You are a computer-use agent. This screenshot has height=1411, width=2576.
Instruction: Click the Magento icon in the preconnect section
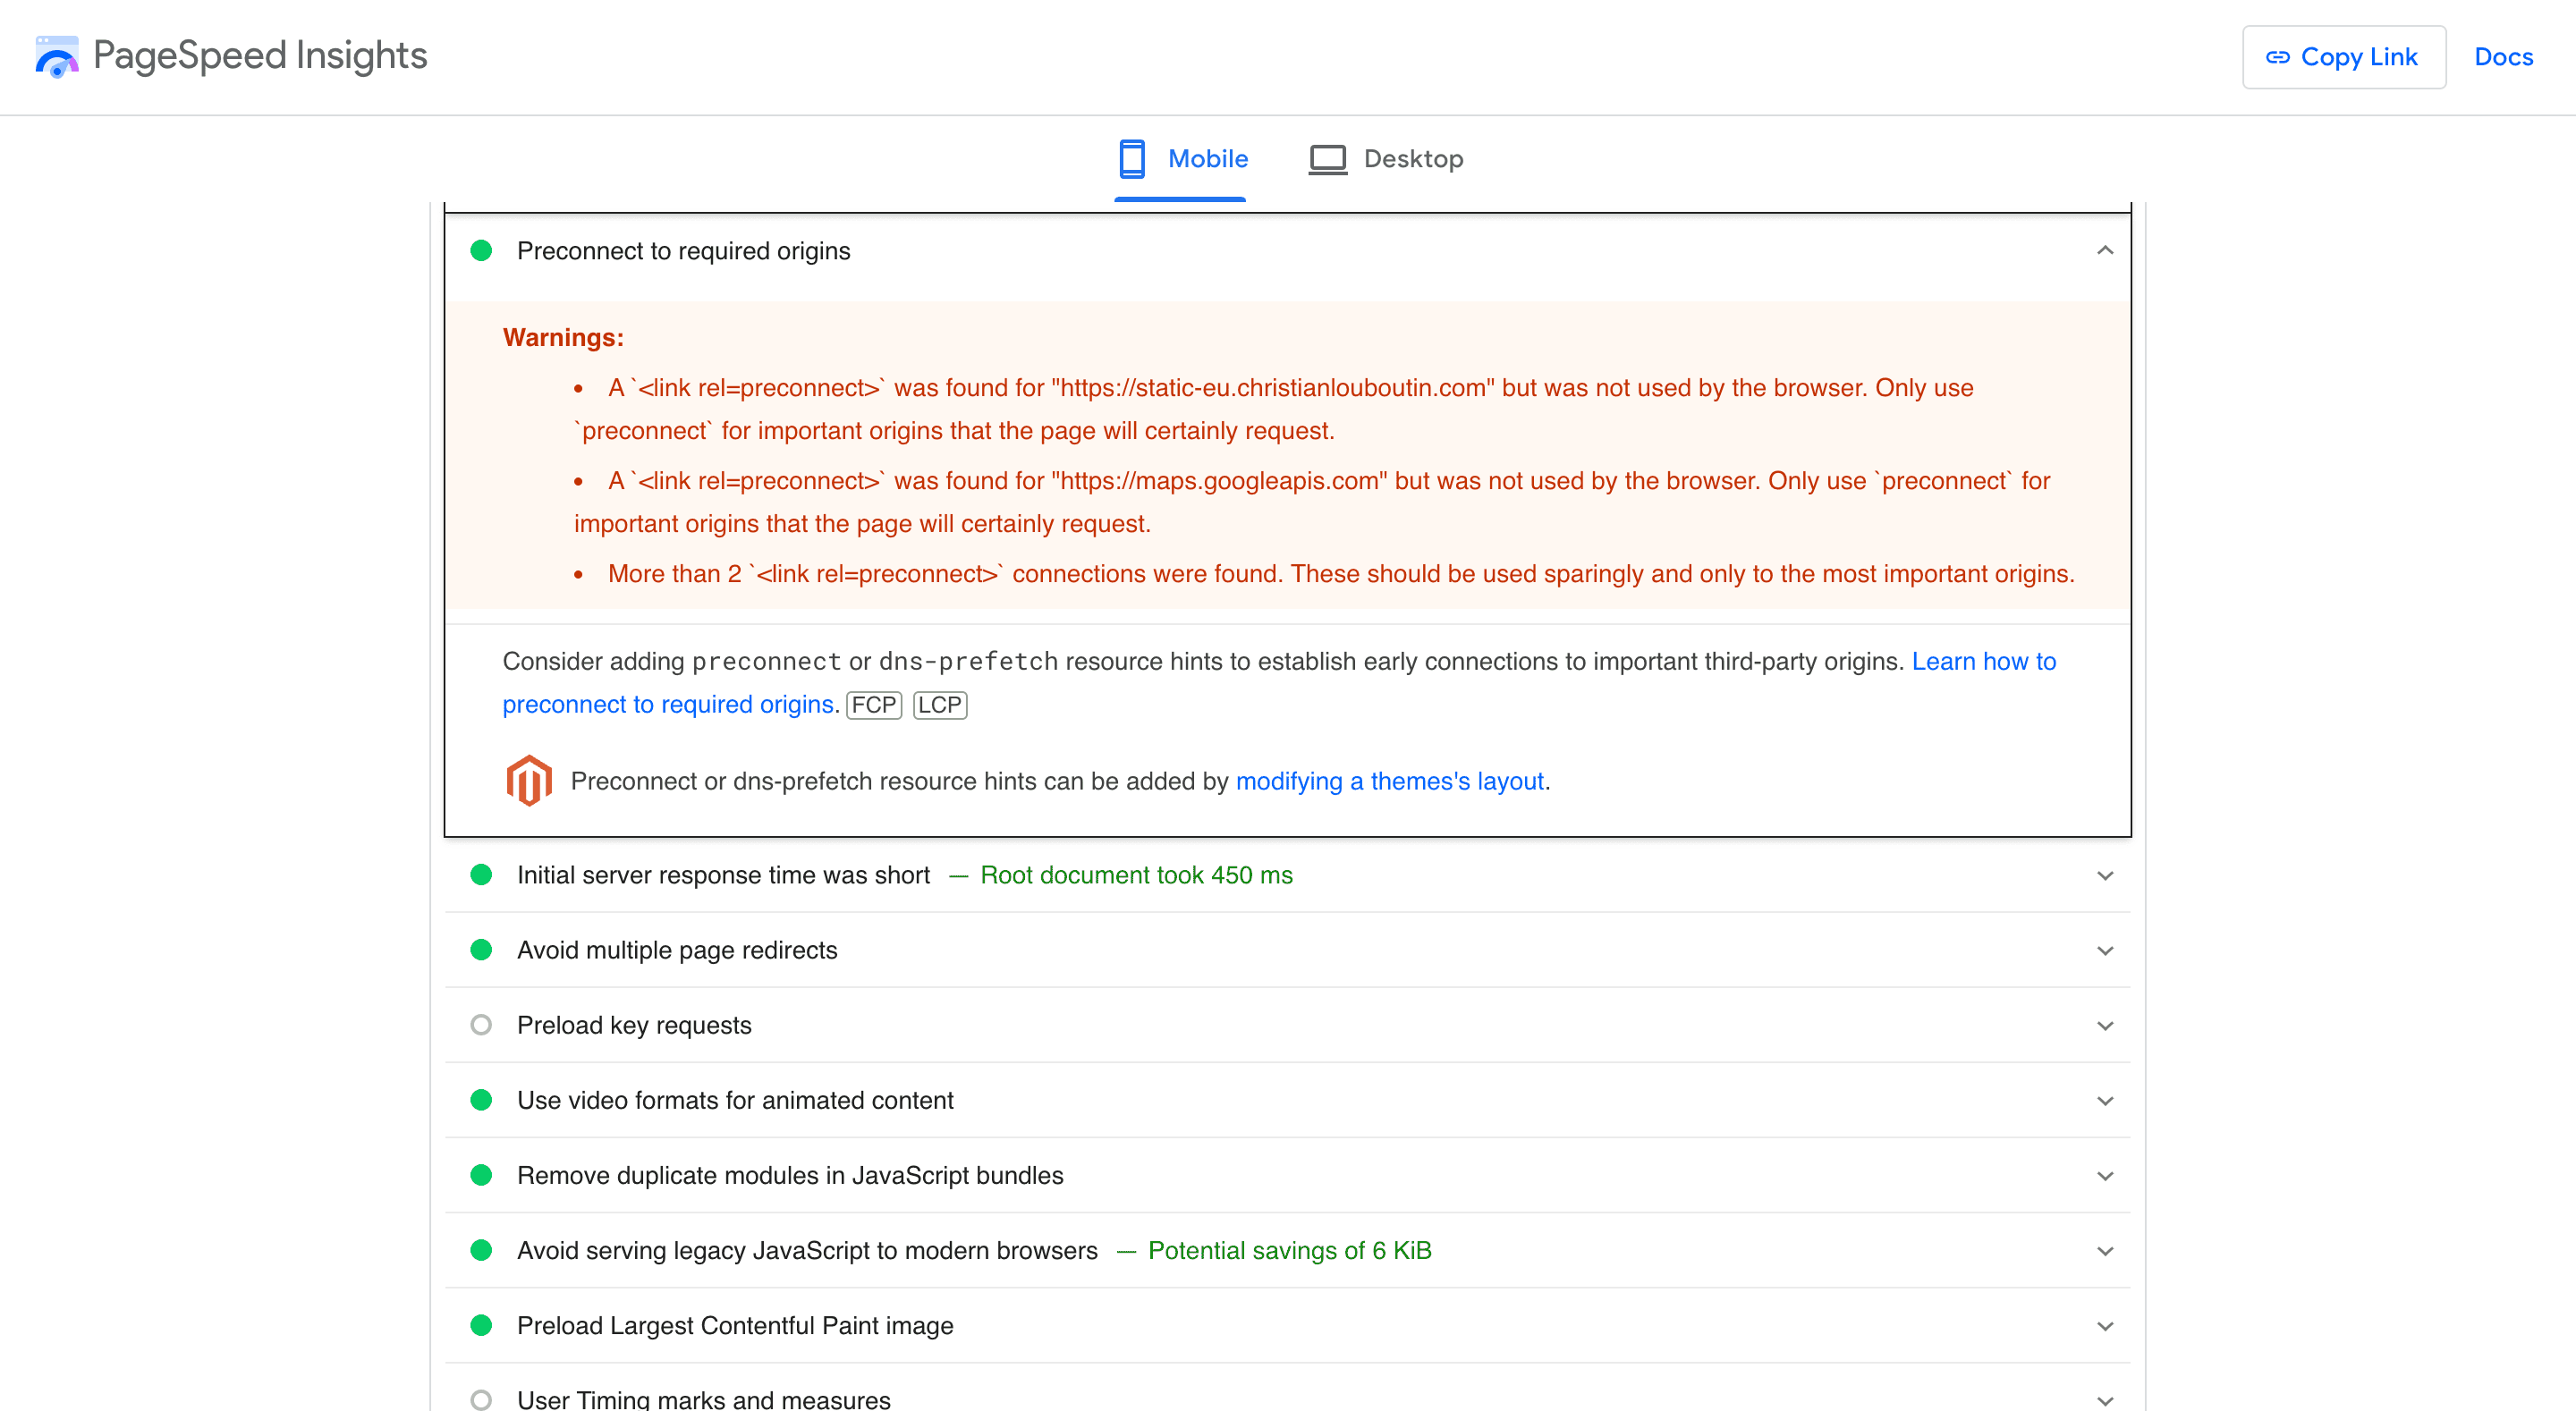click(529, 781)
